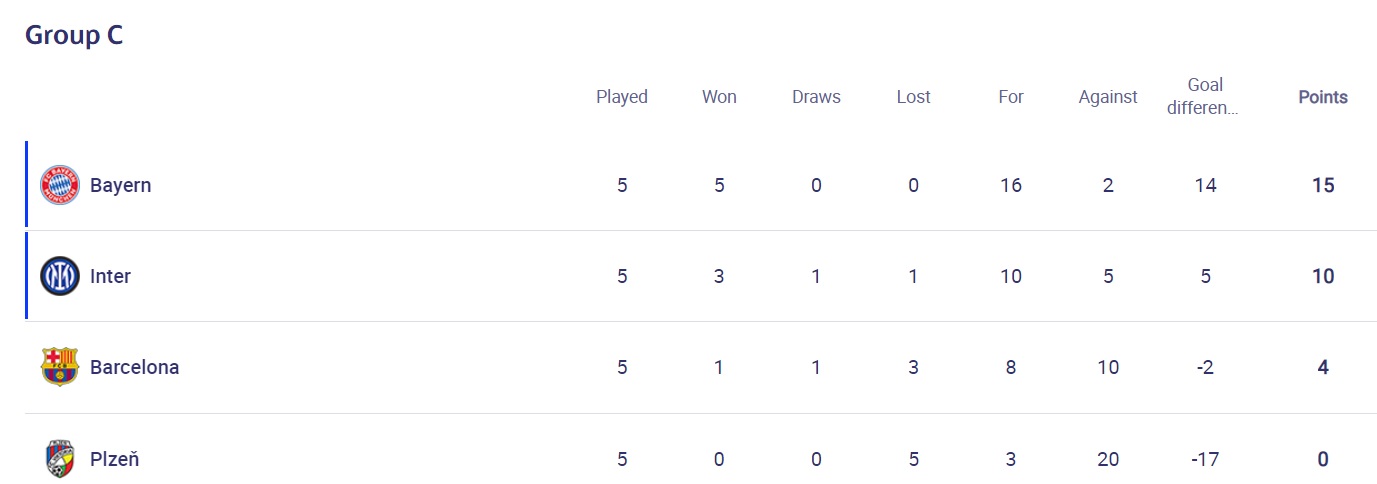1377x484 pixels.
Task: Click the Group C heading
Action: 73,35
